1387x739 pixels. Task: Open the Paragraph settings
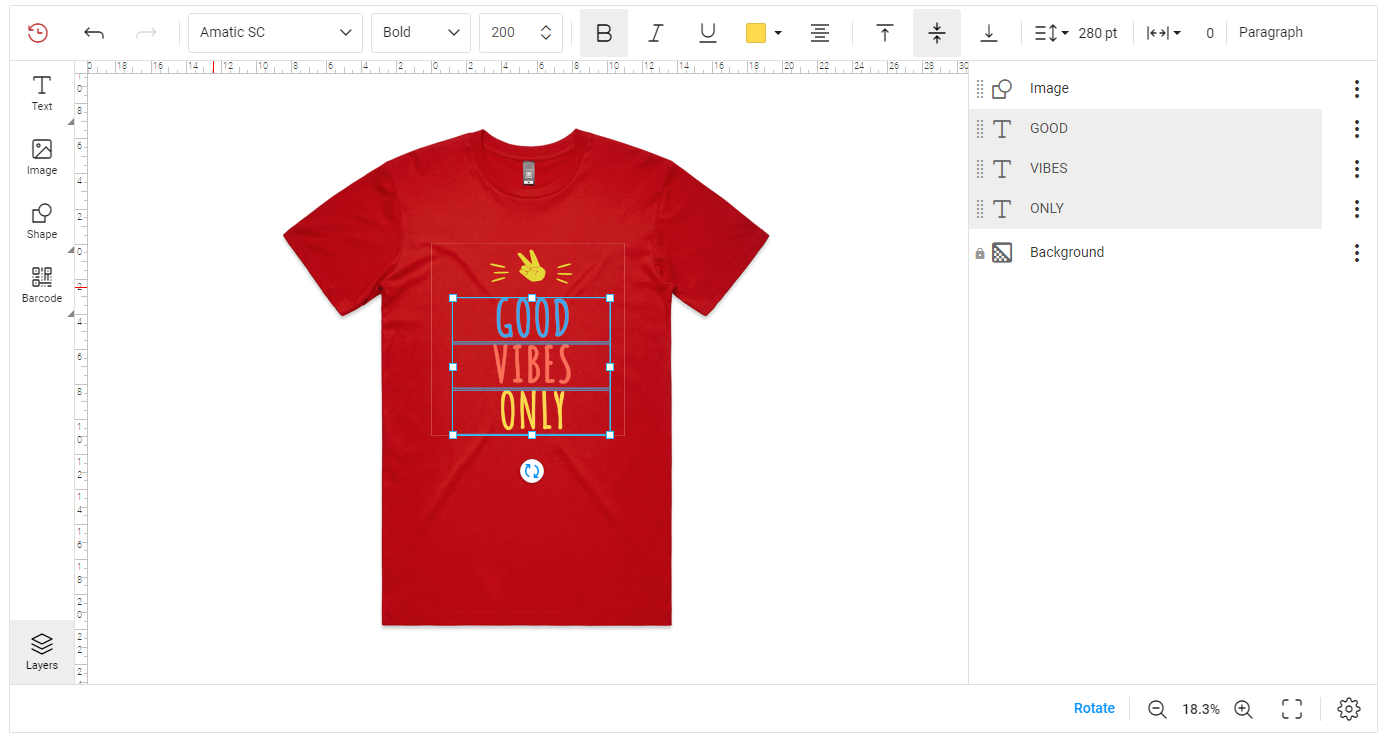(x=1271, y=32)
